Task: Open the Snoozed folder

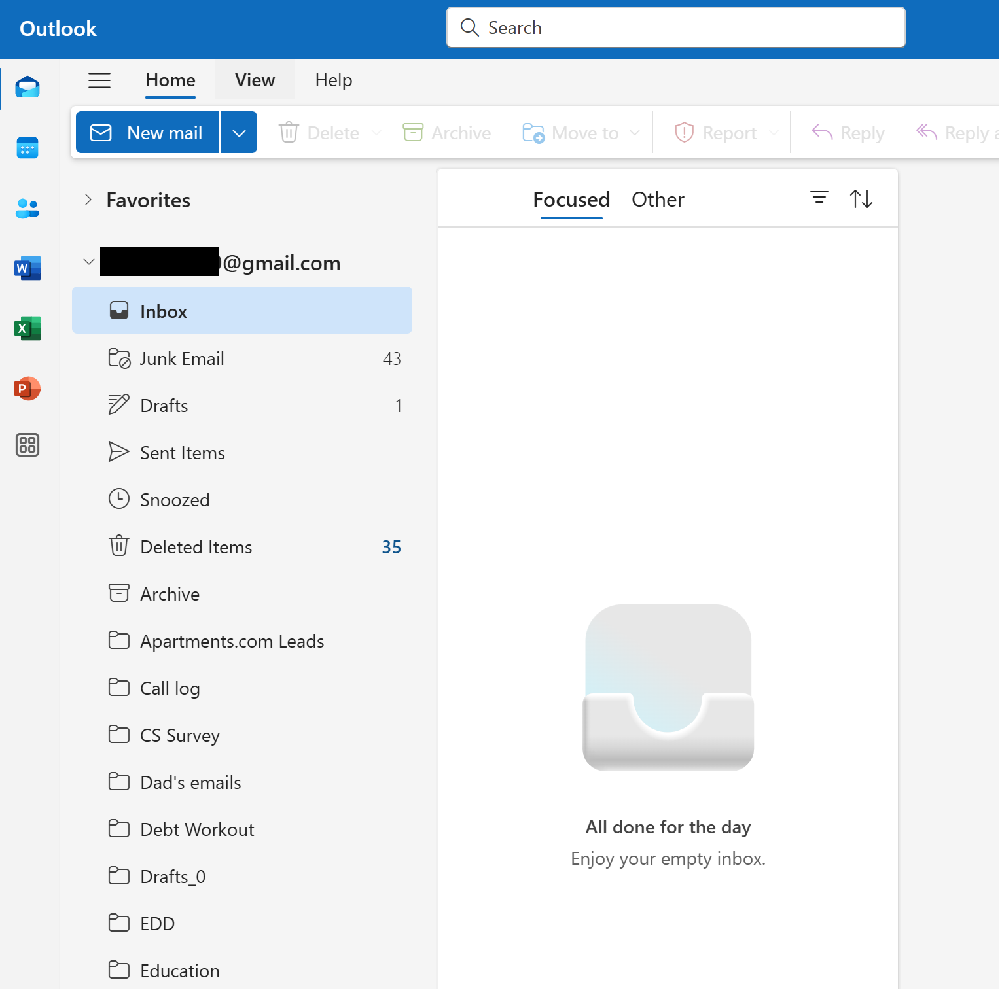Action: coord(242,500)
